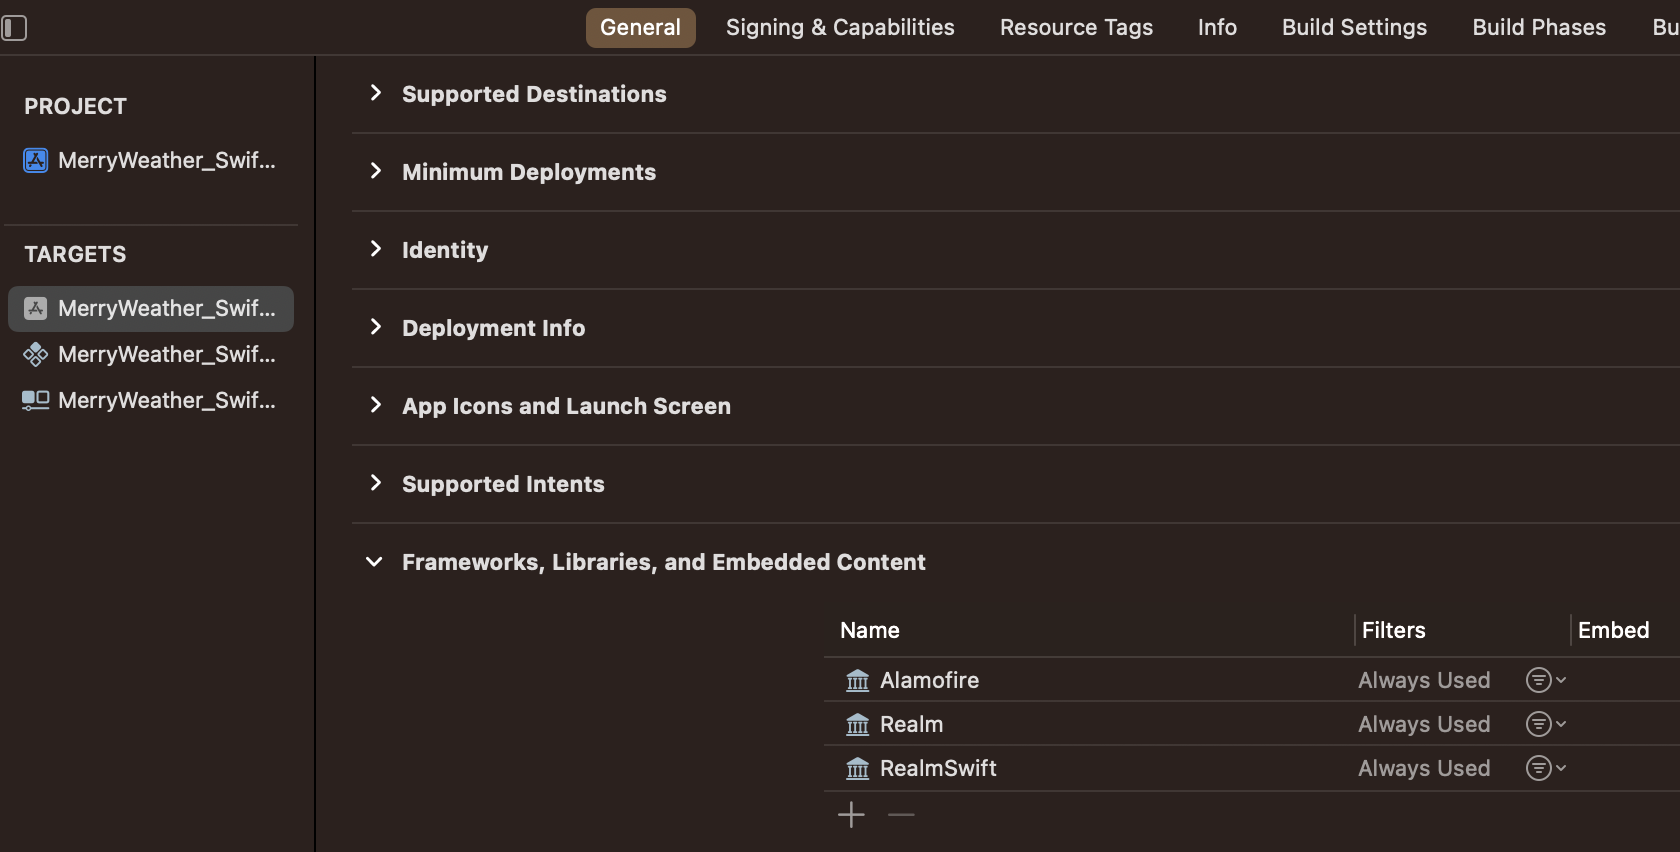
Task: Open platform filter menu for RealmSwift
Action: 1545,768
